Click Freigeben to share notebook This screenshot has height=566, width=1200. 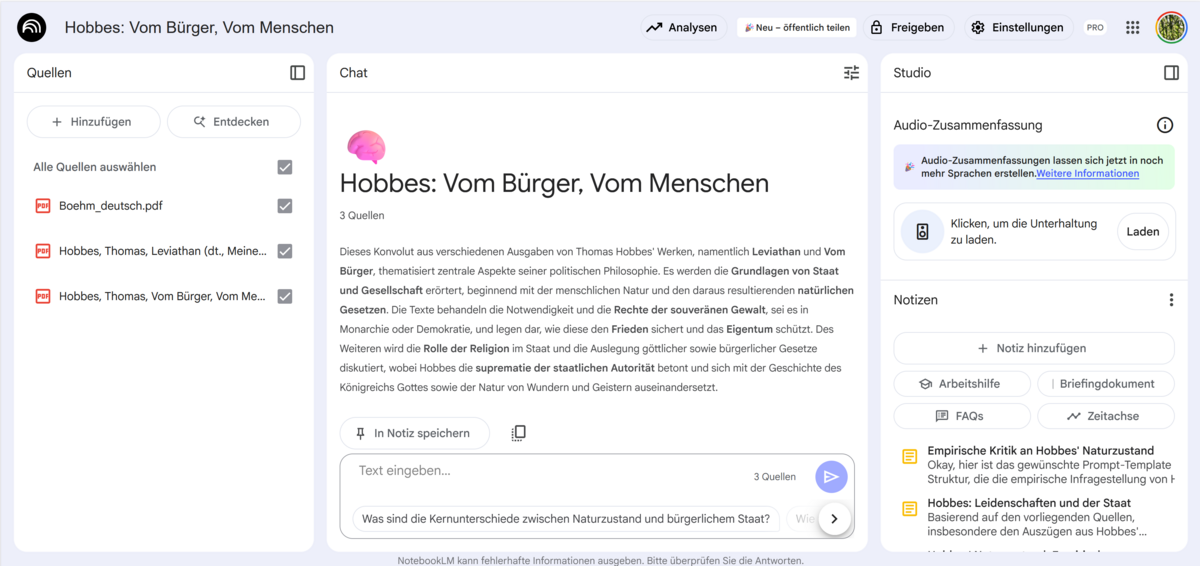coord(907,28)
